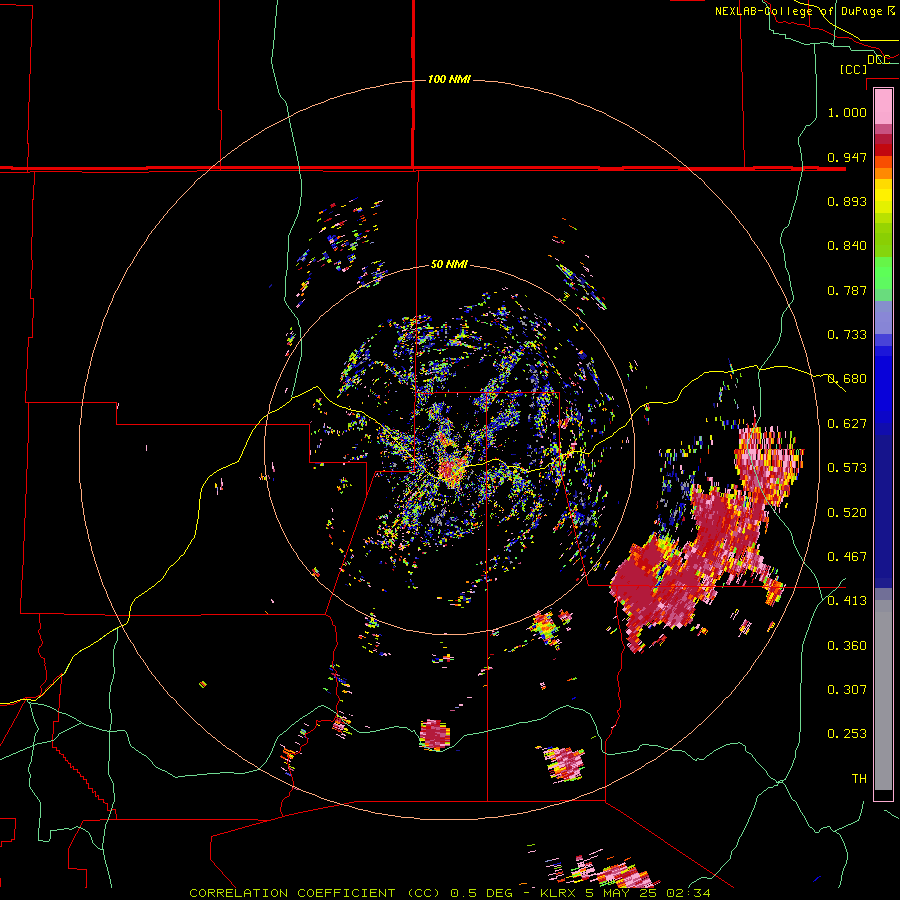Click the DCC label above the scale
The height and width of the screenshot is (900, 900).
coord(878,59)
